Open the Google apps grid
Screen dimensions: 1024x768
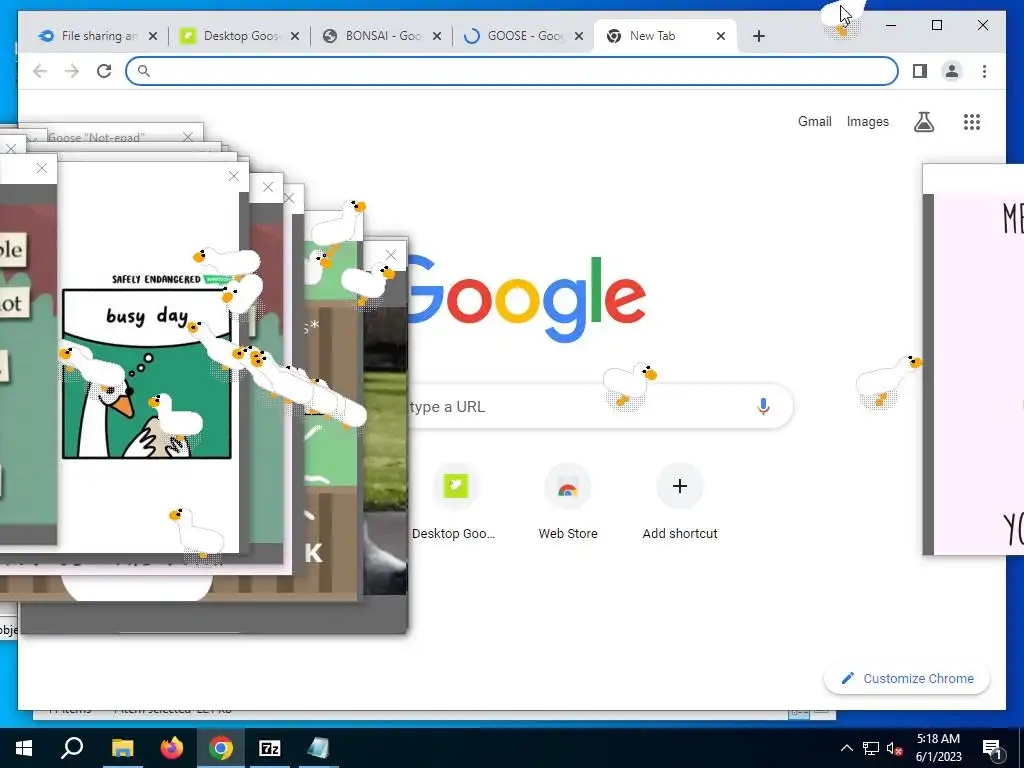coord(972,121)
